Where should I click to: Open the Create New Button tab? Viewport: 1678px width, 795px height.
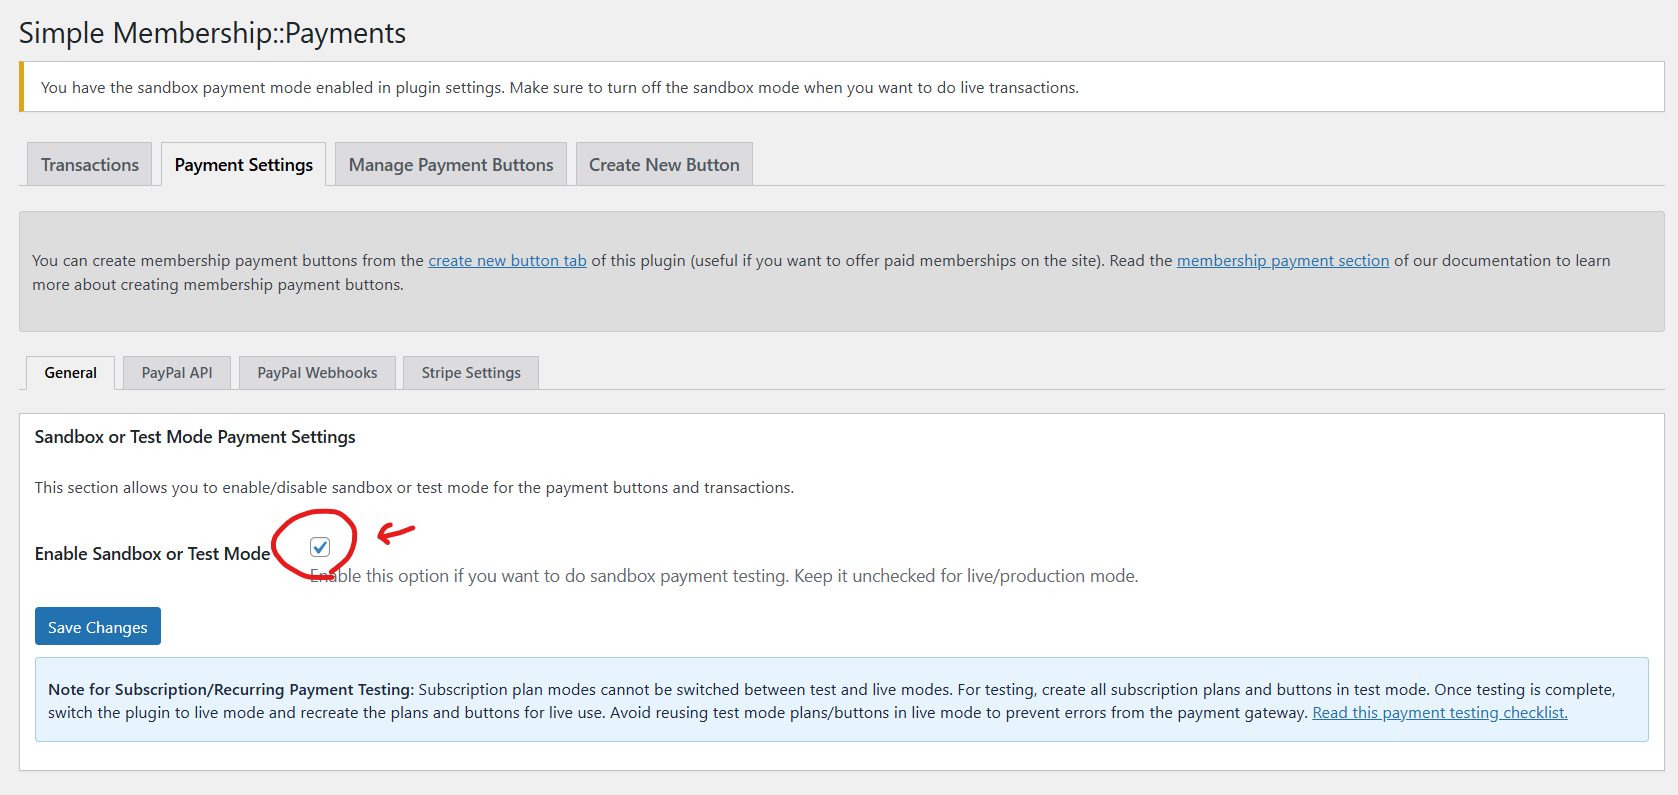coord(664,165)
